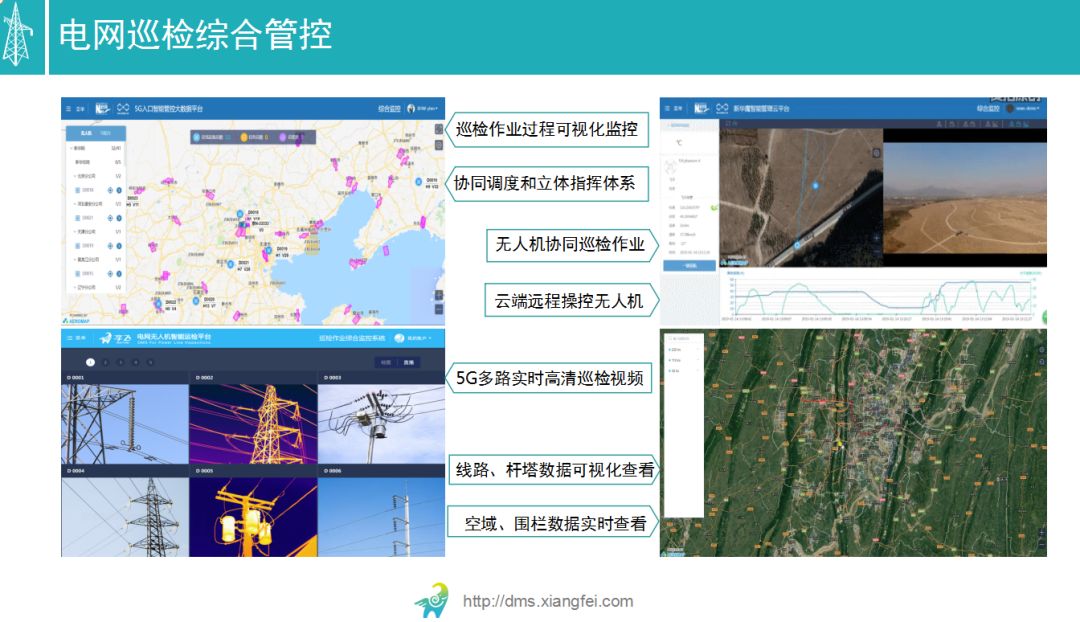Open the hamburger menu on 5G大数据平台
The image size is (1080, 622).
[67, 106]
